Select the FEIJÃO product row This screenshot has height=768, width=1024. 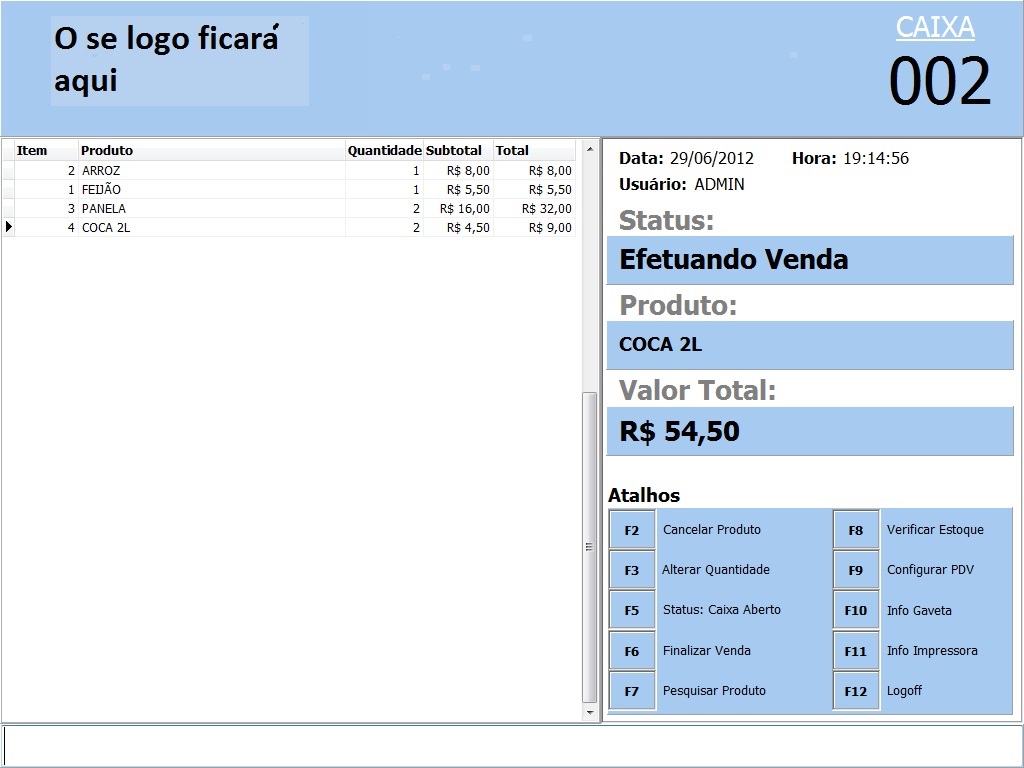(200, 190)
